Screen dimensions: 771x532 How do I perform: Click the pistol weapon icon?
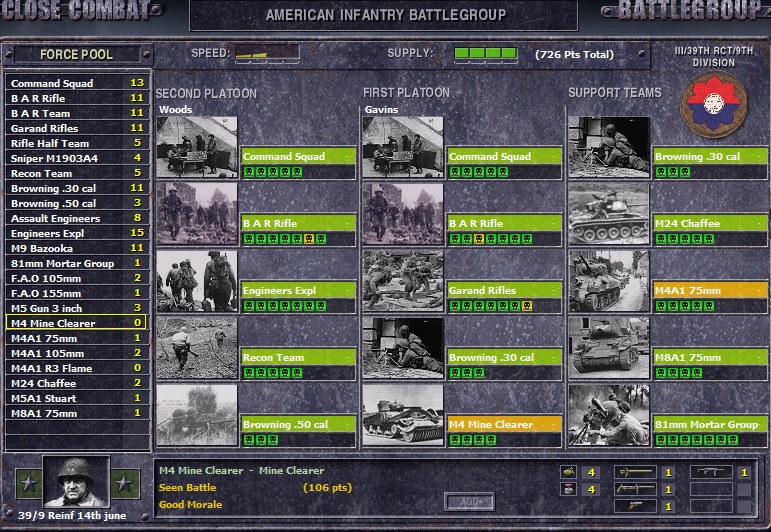pyautogui.click(x=635, y=506)
